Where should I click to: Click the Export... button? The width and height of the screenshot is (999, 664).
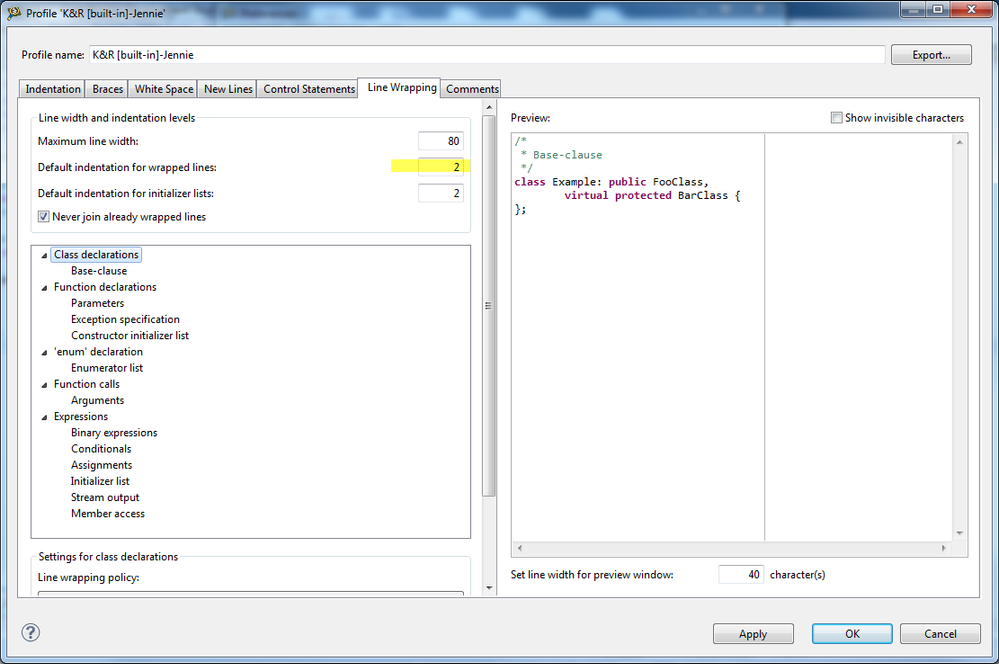tap(931, 55)
